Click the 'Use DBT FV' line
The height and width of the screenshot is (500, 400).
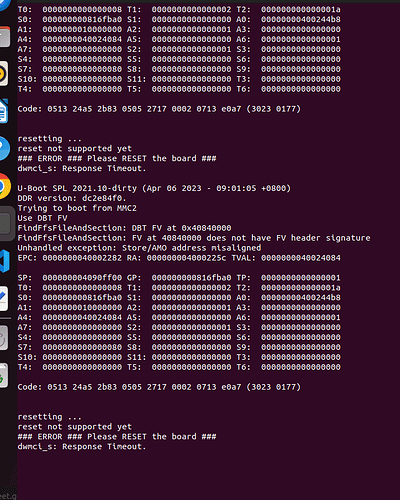(x=42, y=218)
